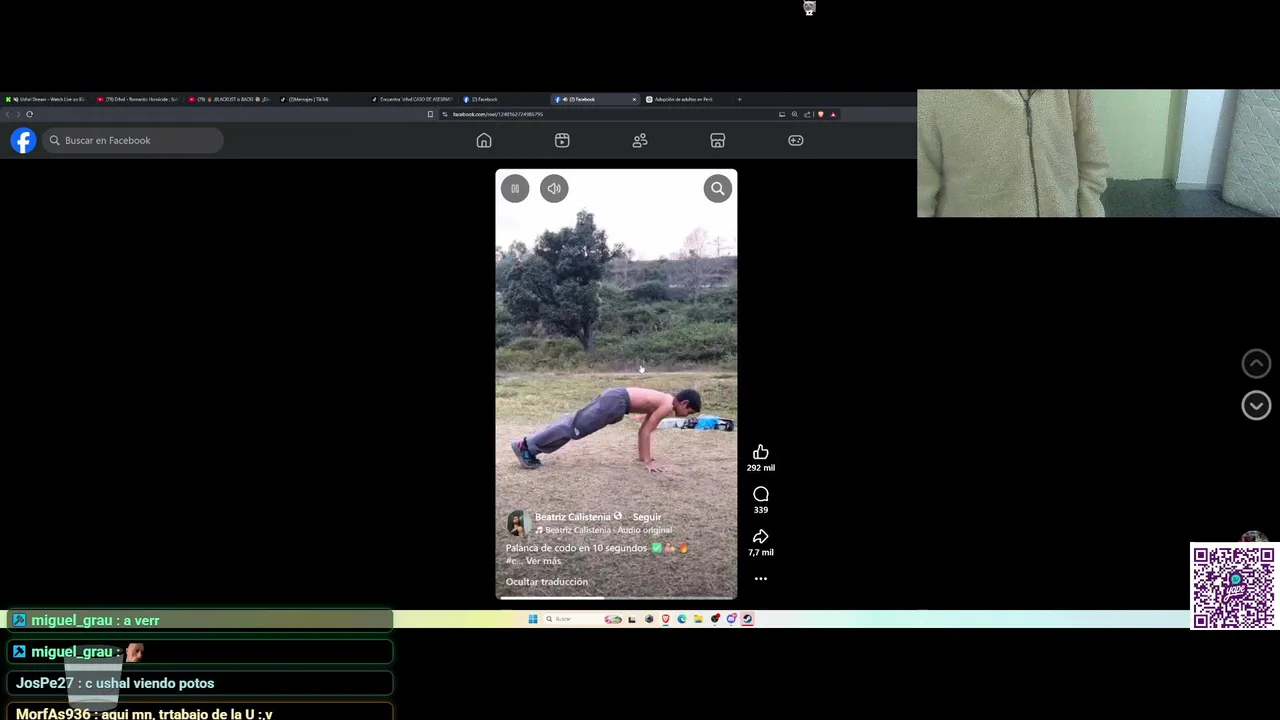Open Facebook Reels video tab

click(562, 141)
